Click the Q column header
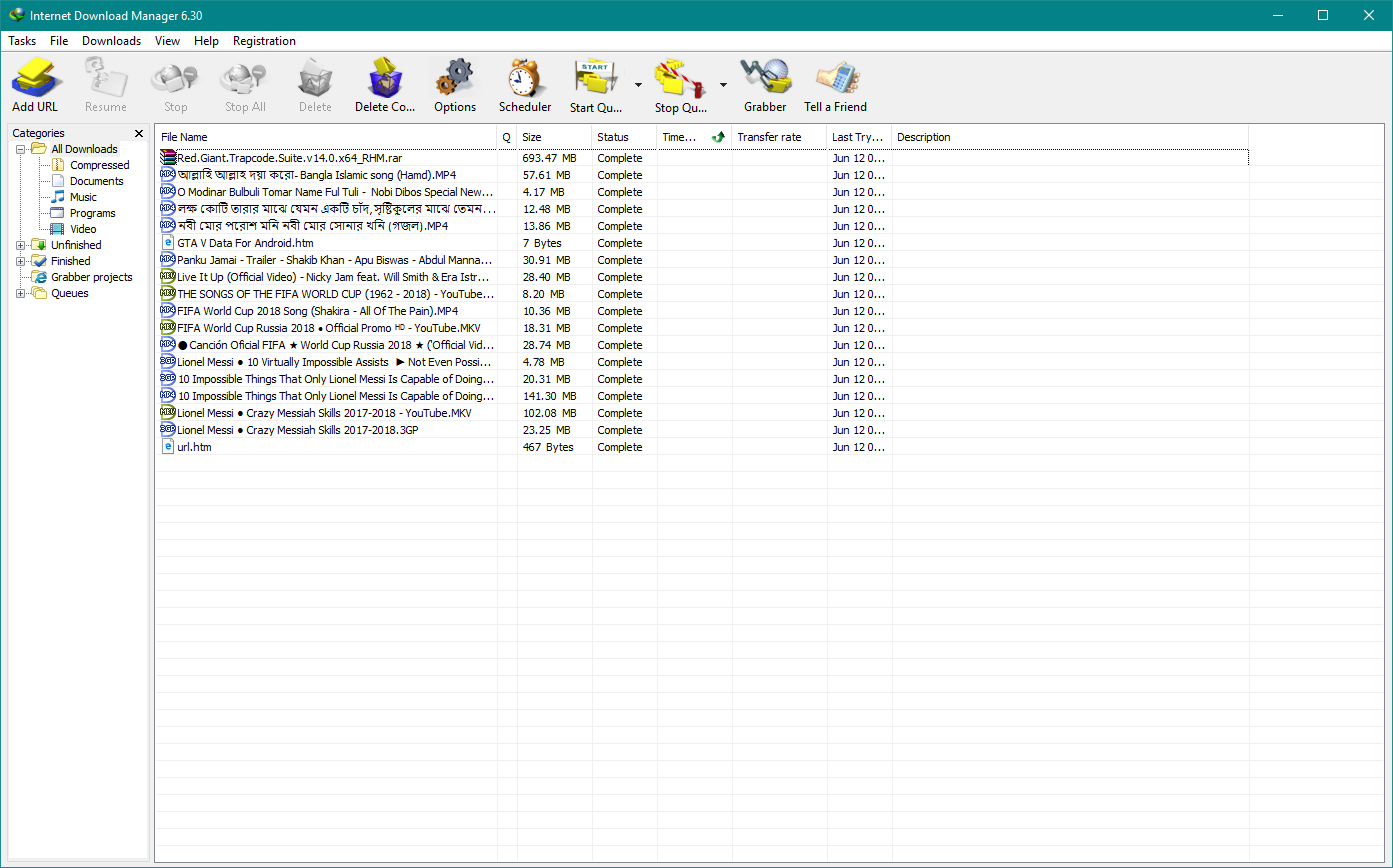 pyautogui.click(x=507, y=137)
